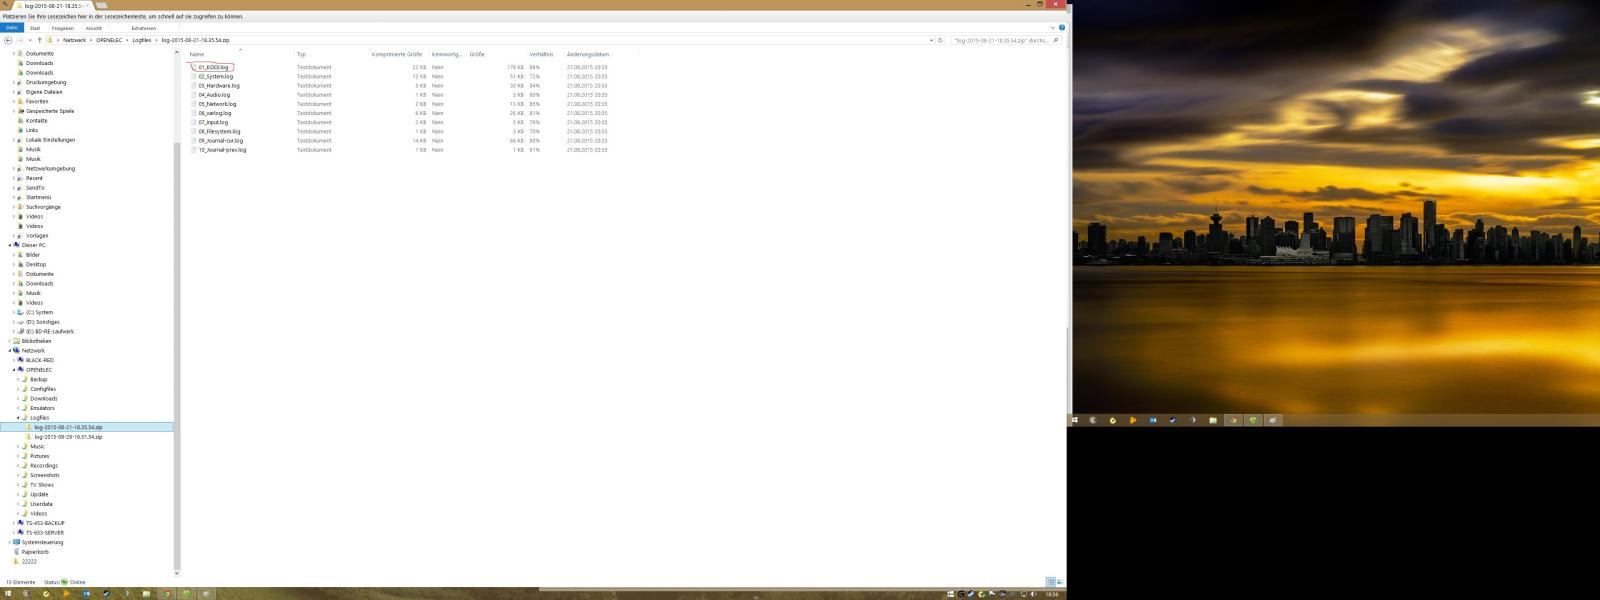This screenshot has width=1600, height=600.
Task: Expand the ribbon with chevron arrow
Action: 1052,28
